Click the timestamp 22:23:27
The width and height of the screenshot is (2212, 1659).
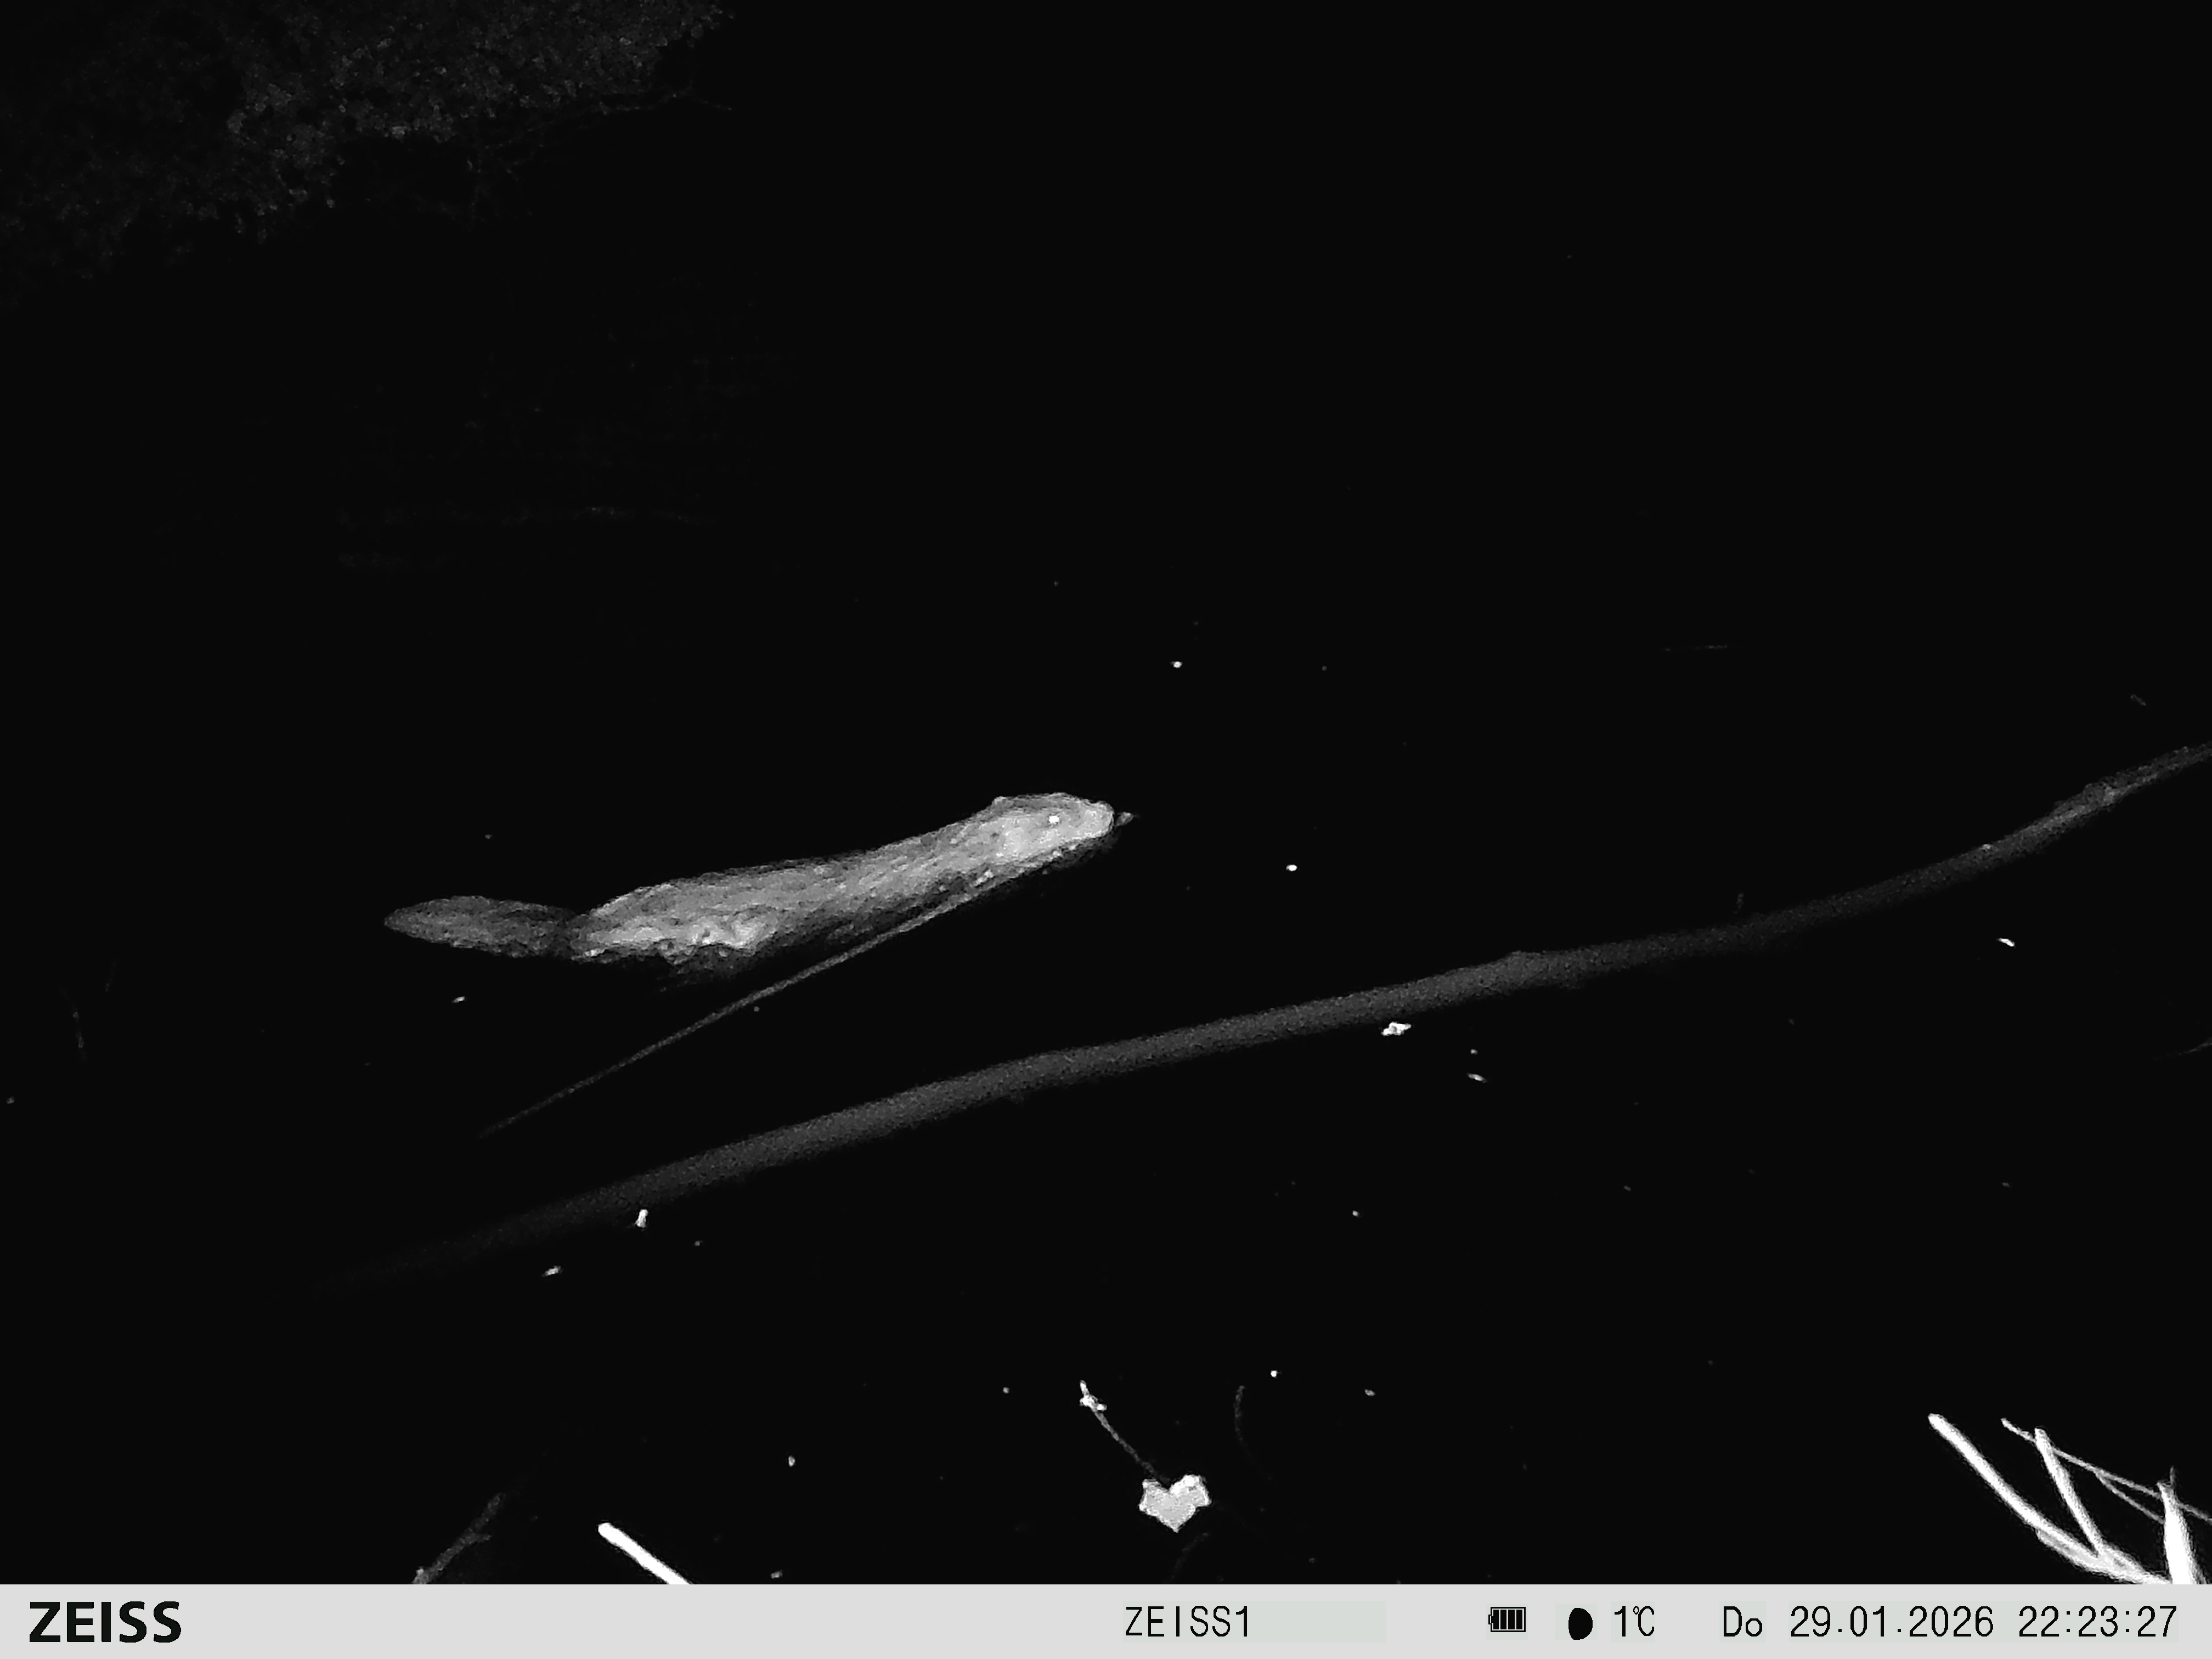click(x=2097, y=1622)
